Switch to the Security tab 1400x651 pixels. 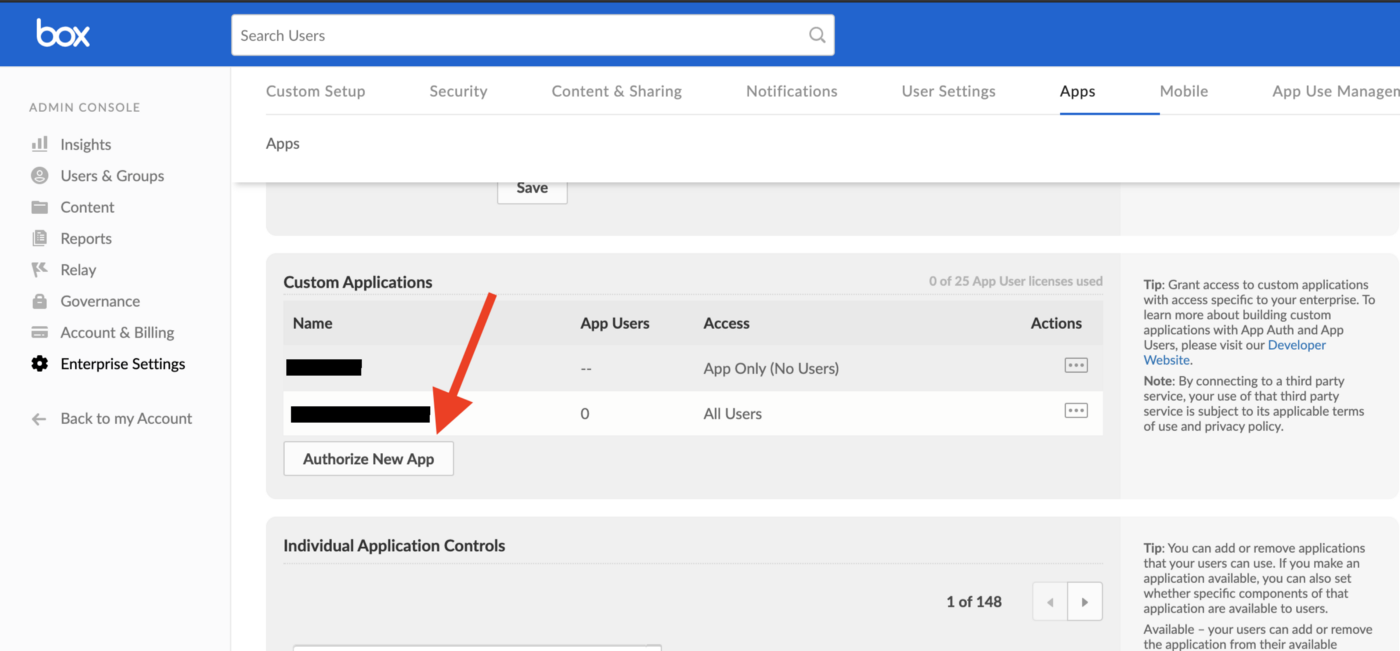[x=458, y=91]
